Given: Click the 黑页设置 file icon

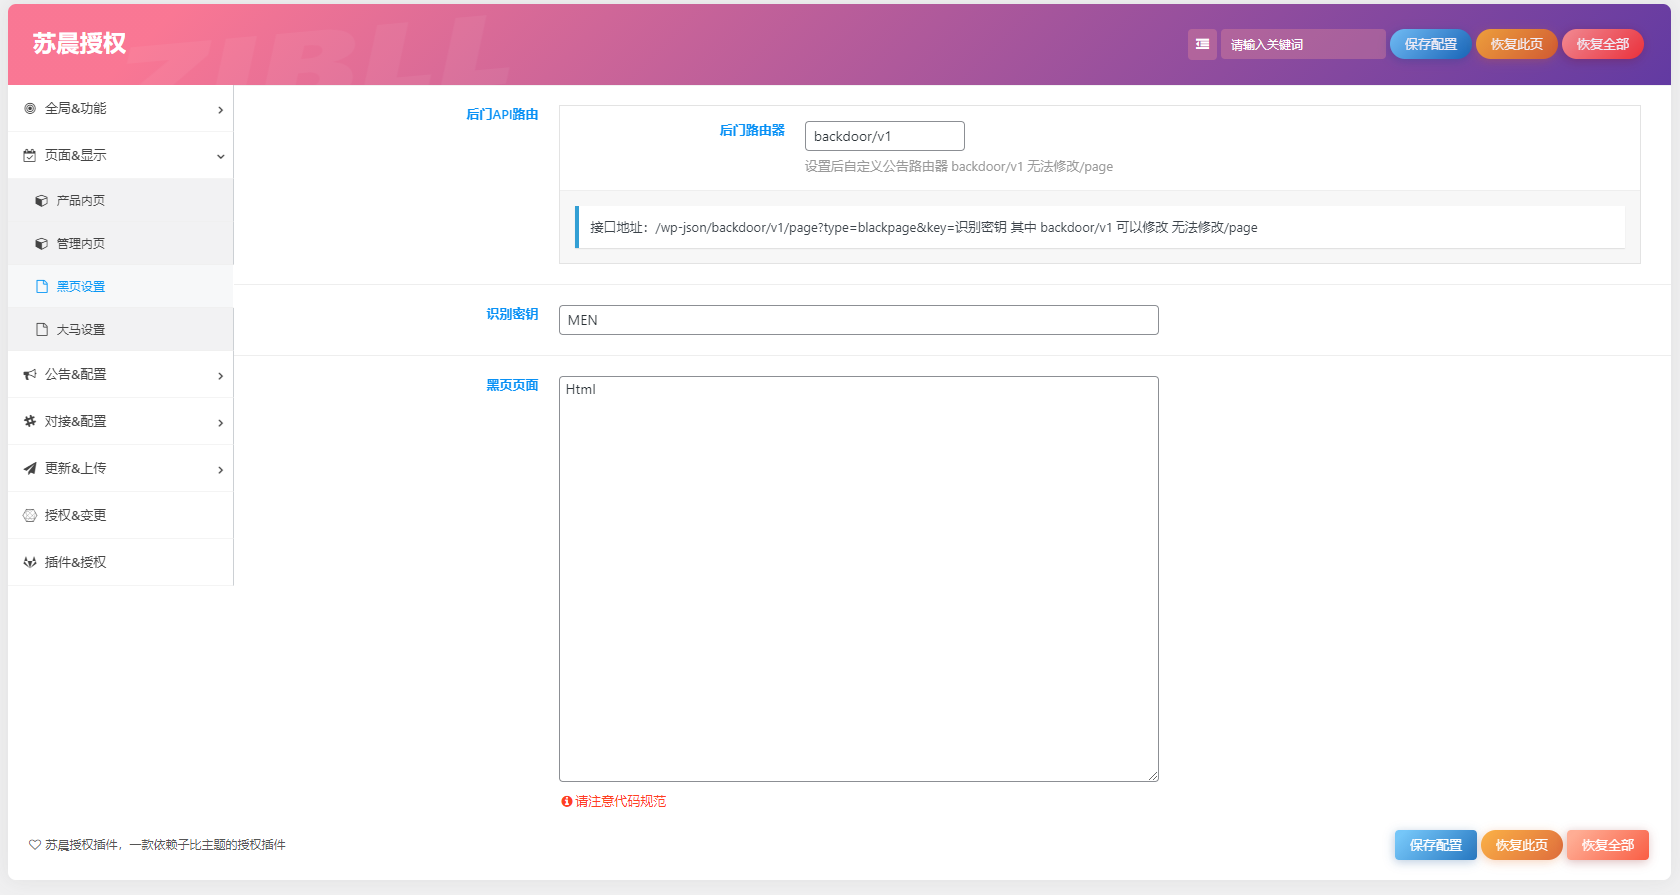Looking at the screenshot, I should click(x=41, y=286).
